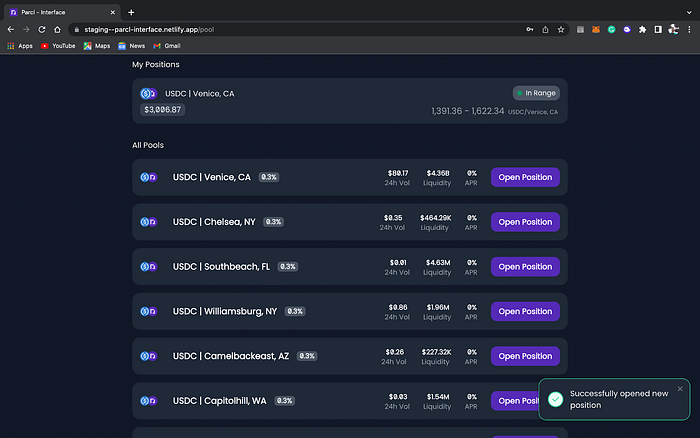This screenshot has height=438, width=700.
Task: Open a new browser tab
Action: pos(131,13)
